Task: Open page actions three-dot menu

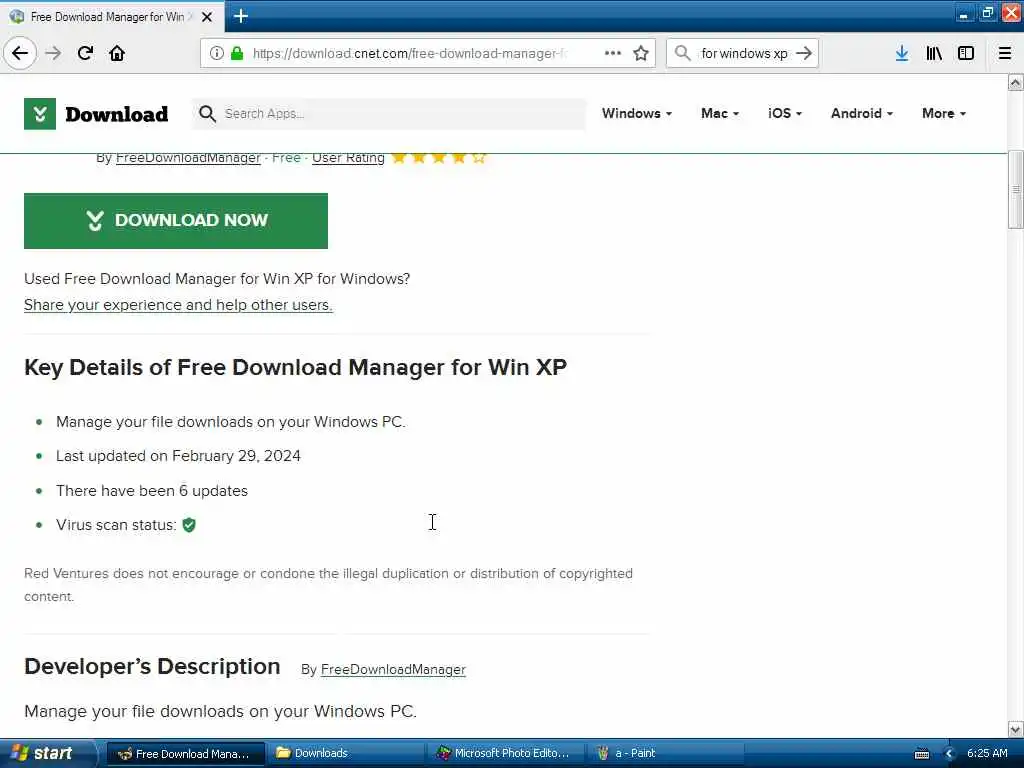Action: click(613, 53)
